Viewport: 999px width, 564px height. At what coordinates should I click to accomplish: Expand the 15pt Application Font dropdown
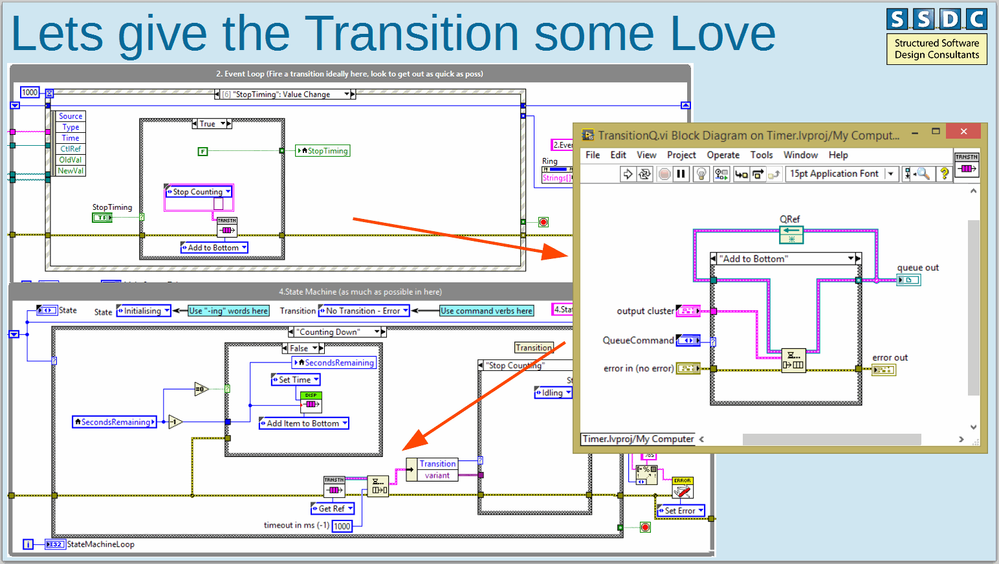(x=891, y=174)
